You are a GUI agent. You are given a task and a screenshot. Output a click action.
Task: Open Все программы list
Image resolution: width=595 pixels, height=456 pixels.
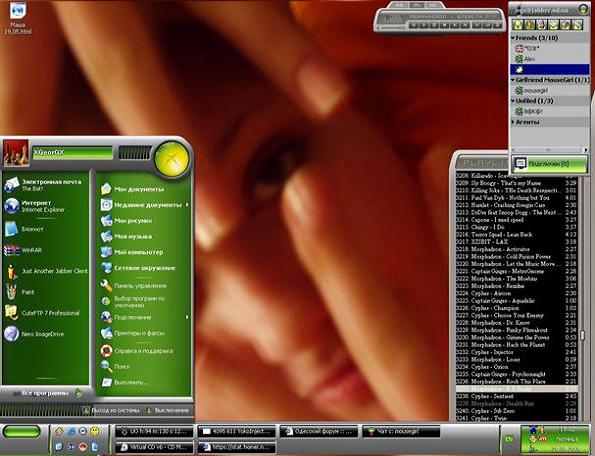coord(47,393)
